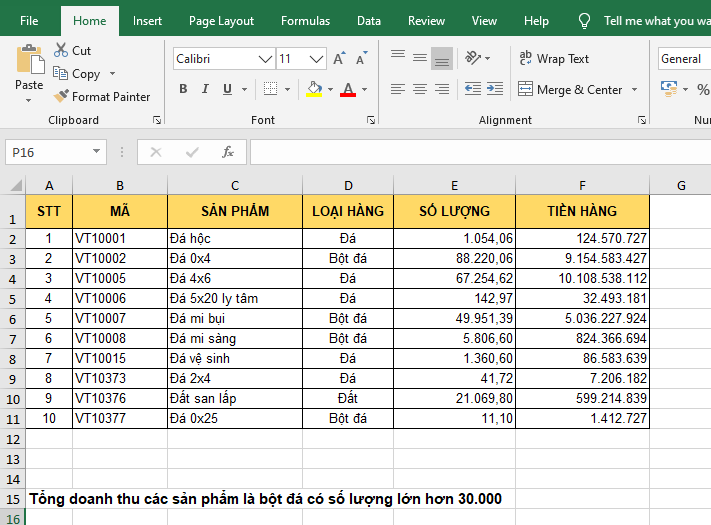711x525 pixels.
Task: Click the Tell me lightbulb icon
Action: pos(585,21)
